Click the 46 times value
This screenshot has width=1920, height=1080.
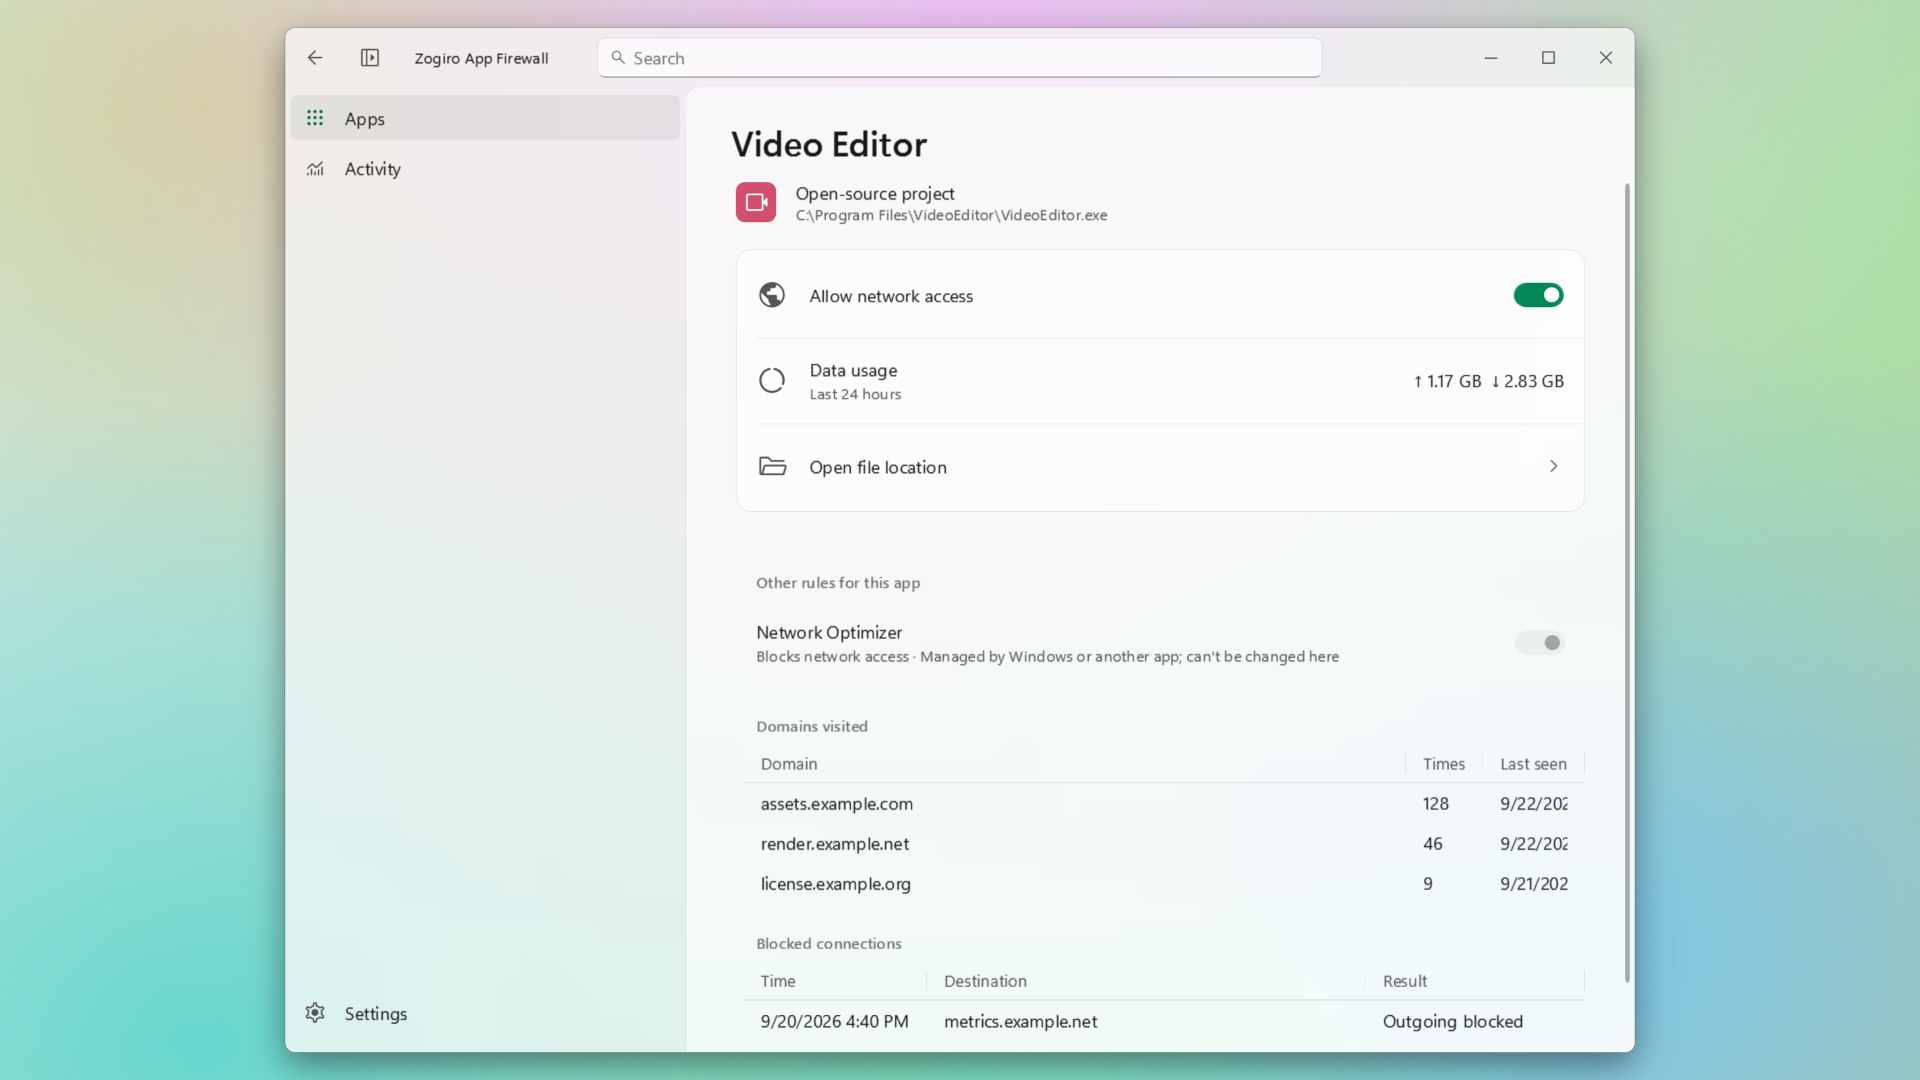(x=1433, y=844)
